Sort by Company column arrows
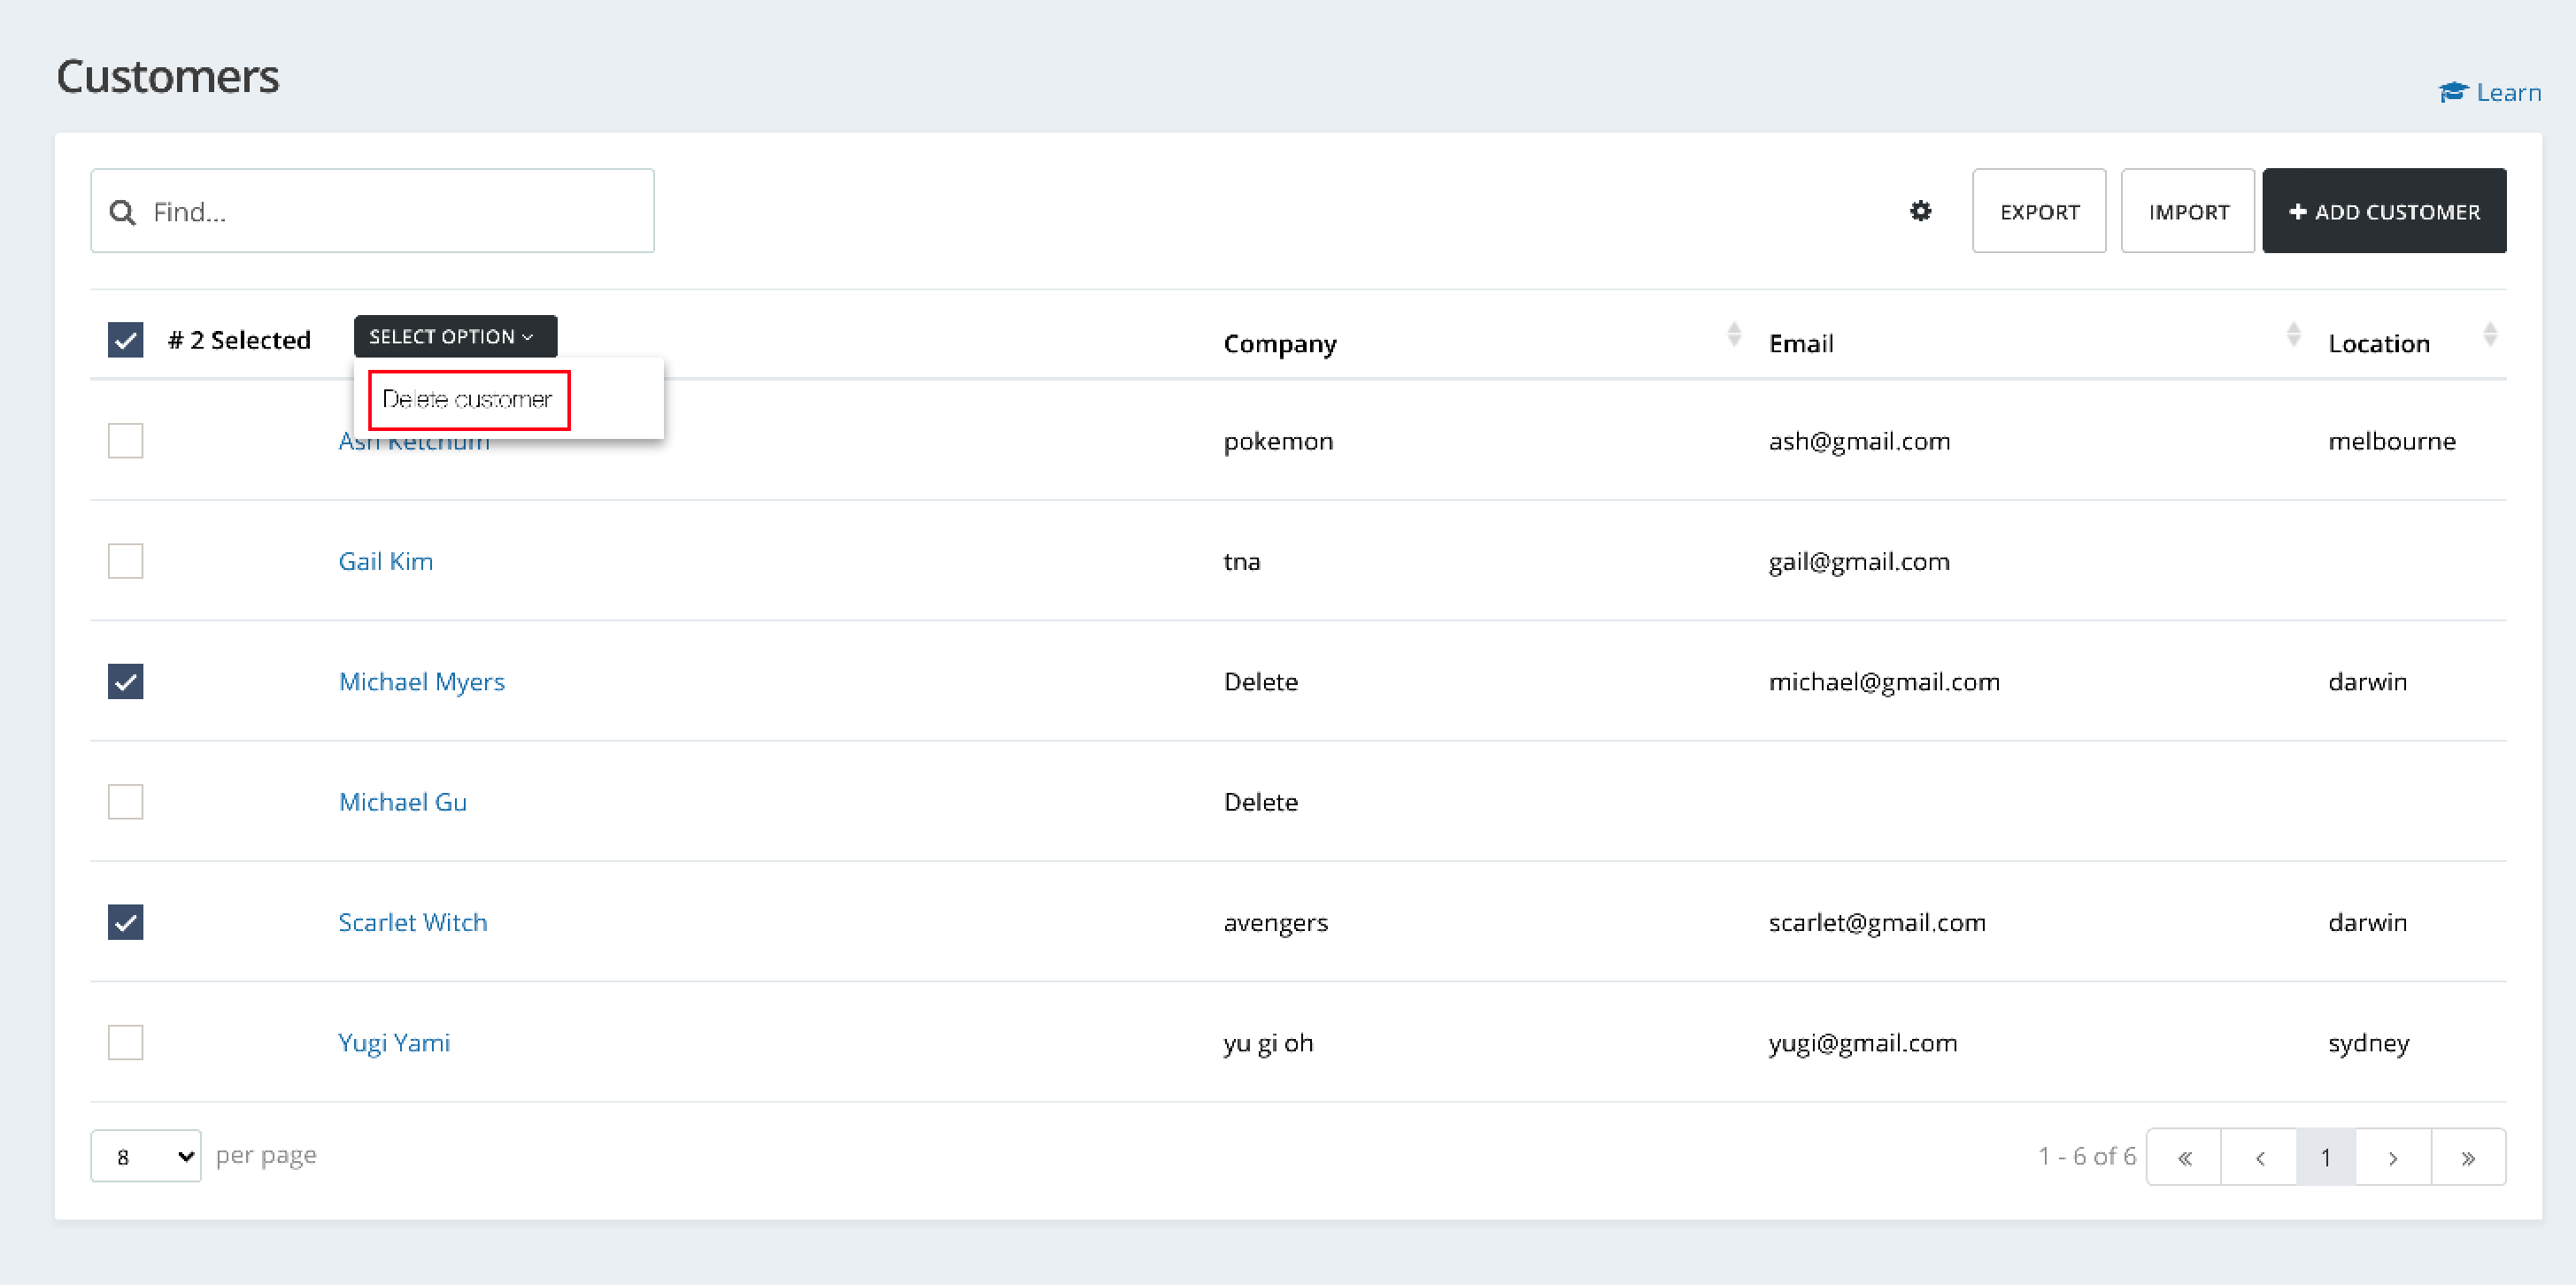Screen dimensions: 2576x1285 pos(1734,335)
